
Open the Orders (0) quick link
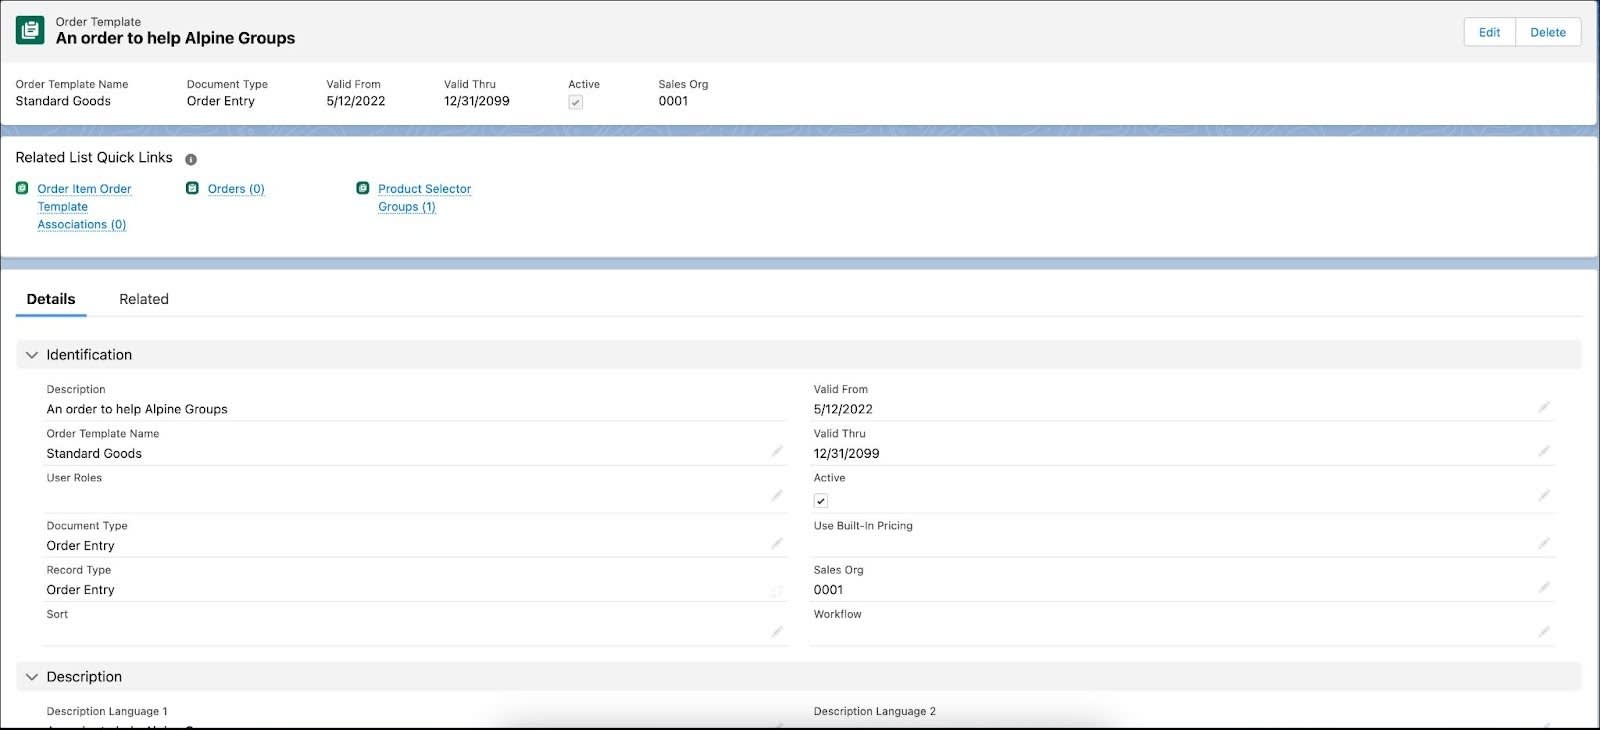[236, 189]
